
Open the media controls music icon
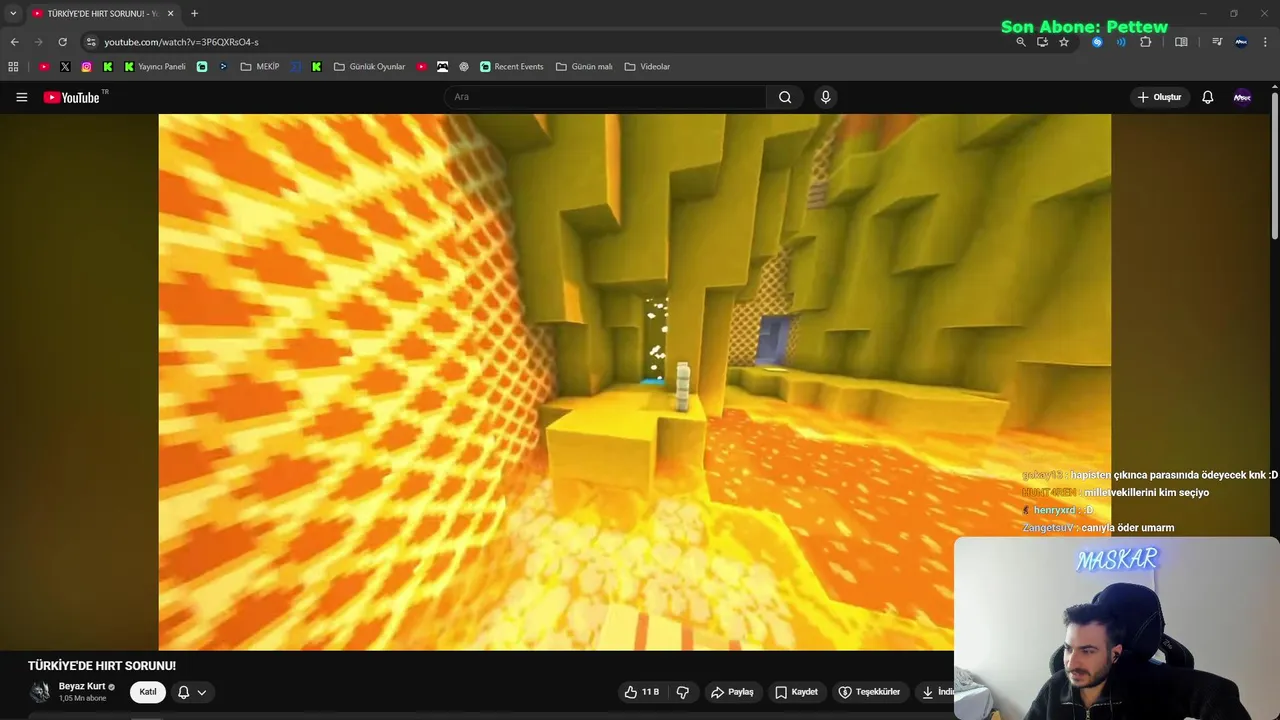(1217, 42)
